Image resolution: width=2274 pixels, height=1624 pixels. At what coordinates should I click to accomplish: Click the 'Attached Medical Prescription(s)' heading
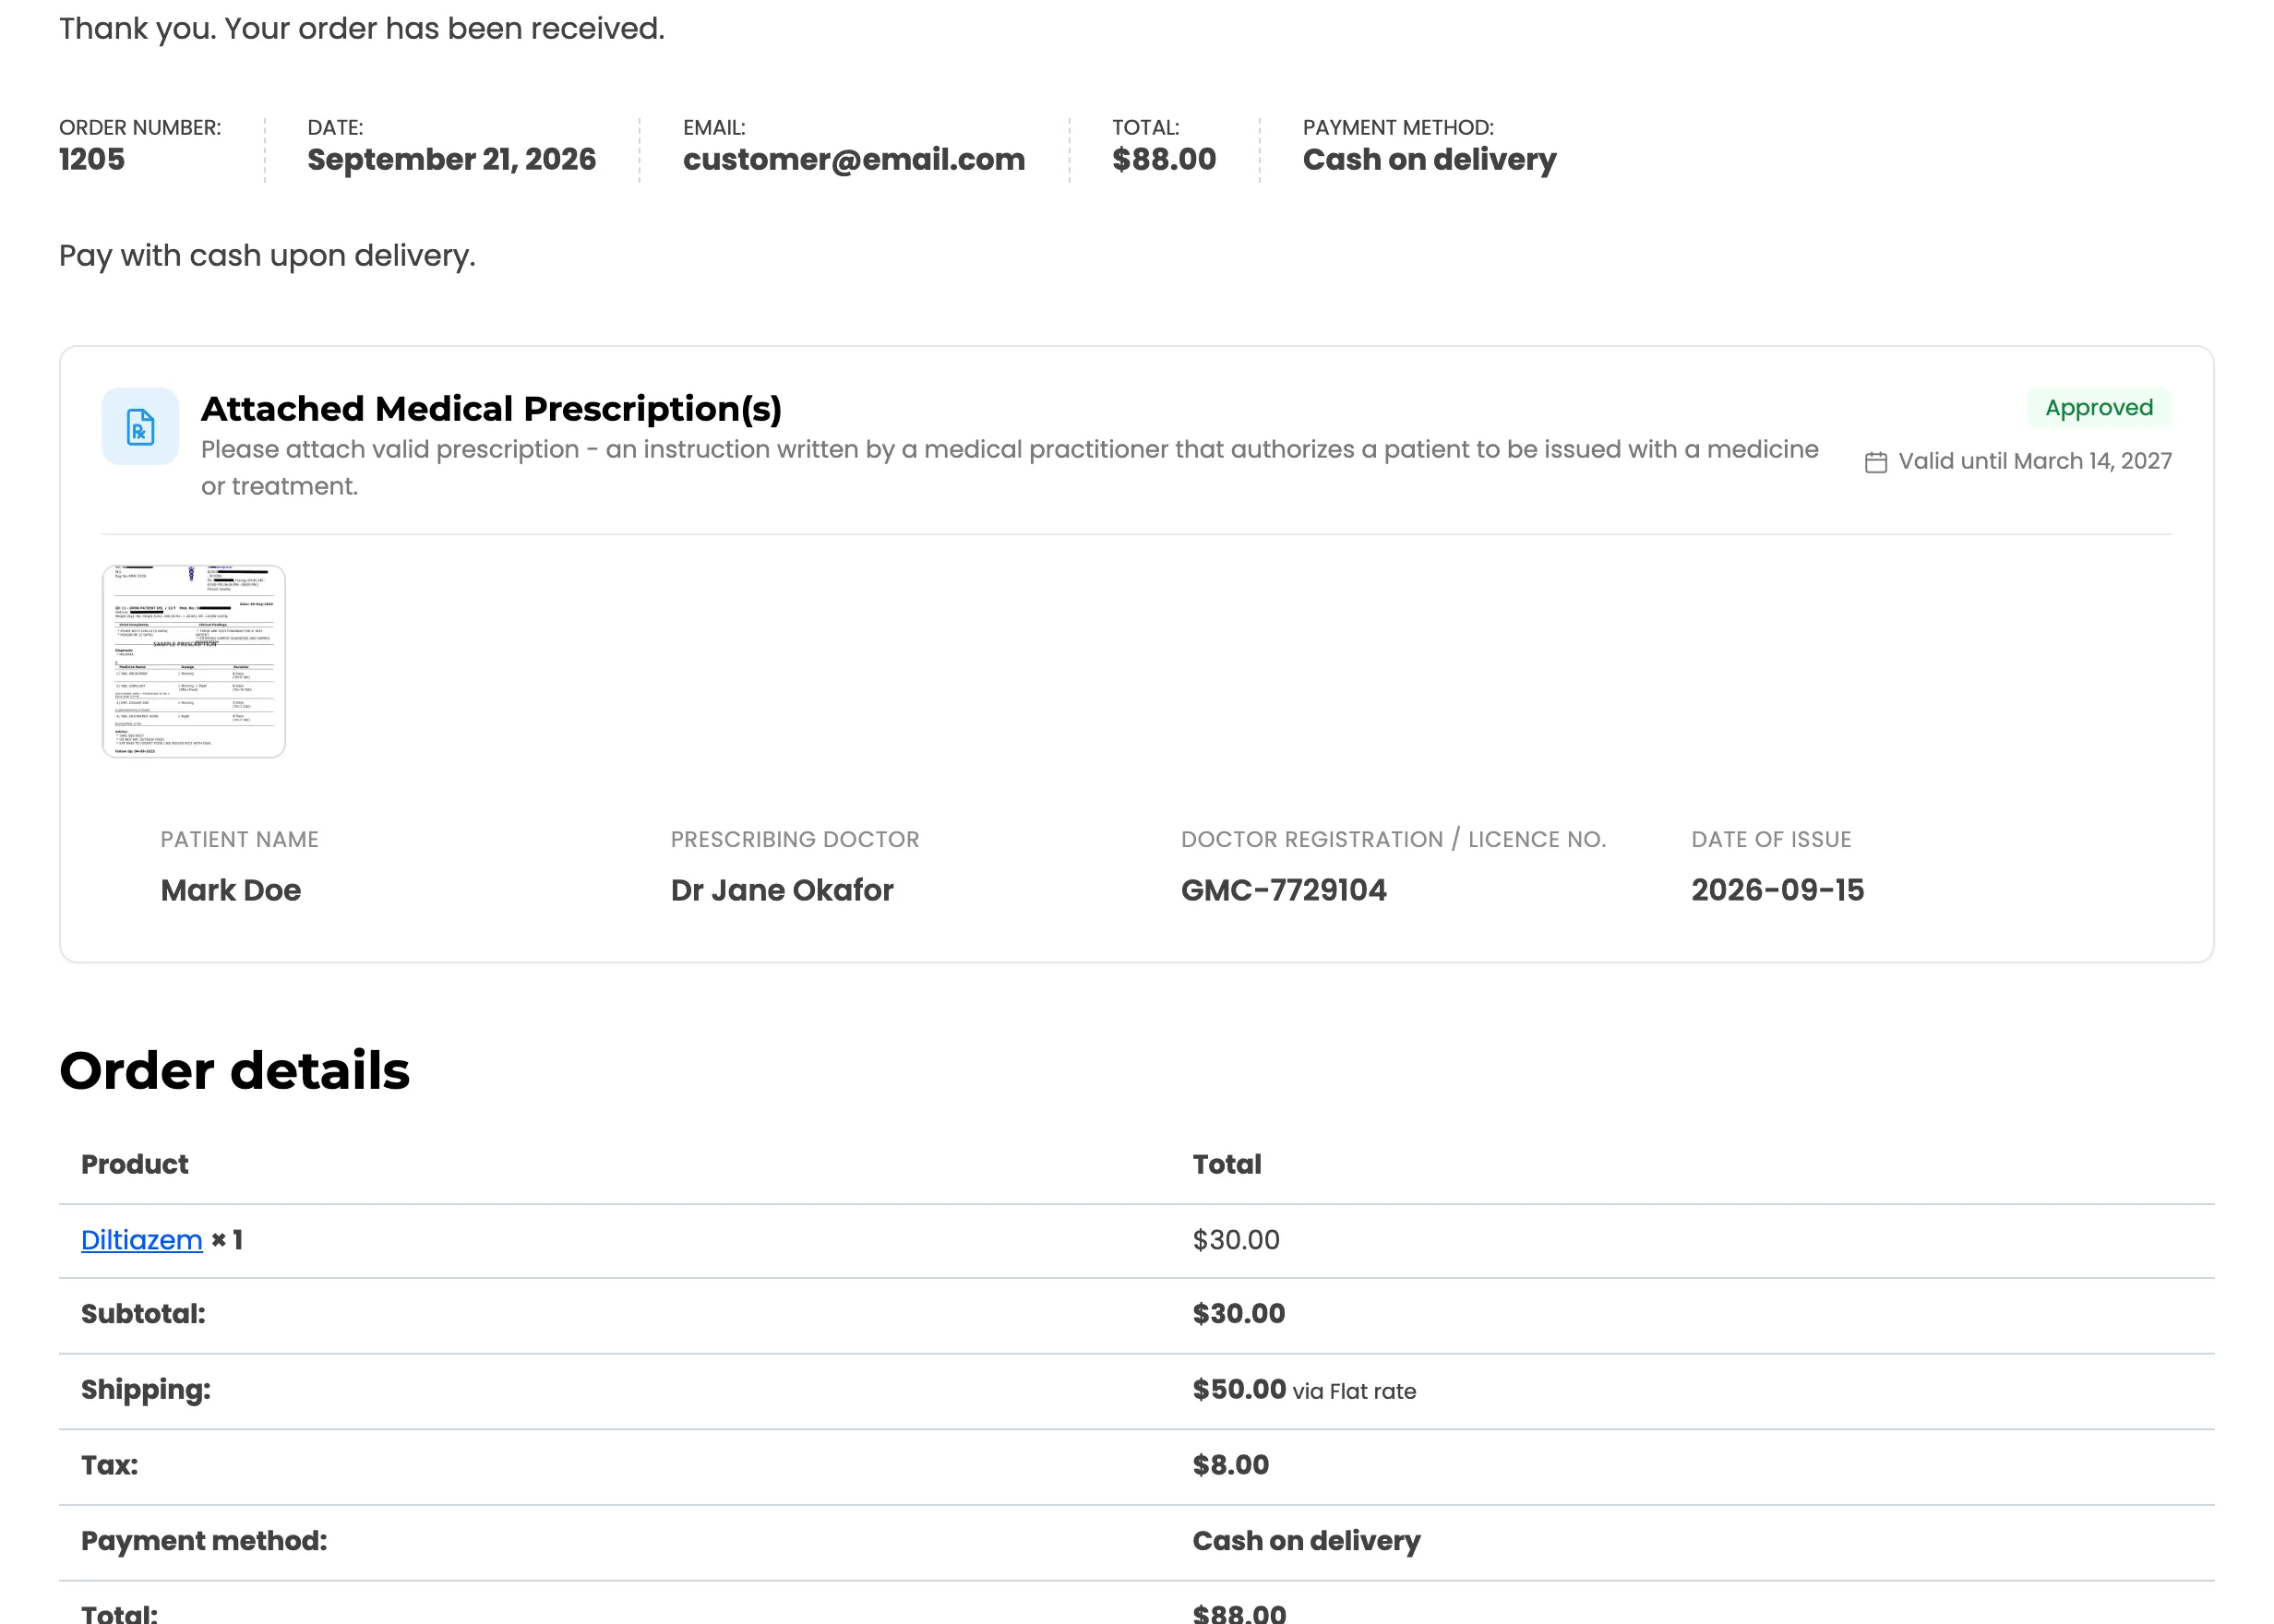point(491,409)
